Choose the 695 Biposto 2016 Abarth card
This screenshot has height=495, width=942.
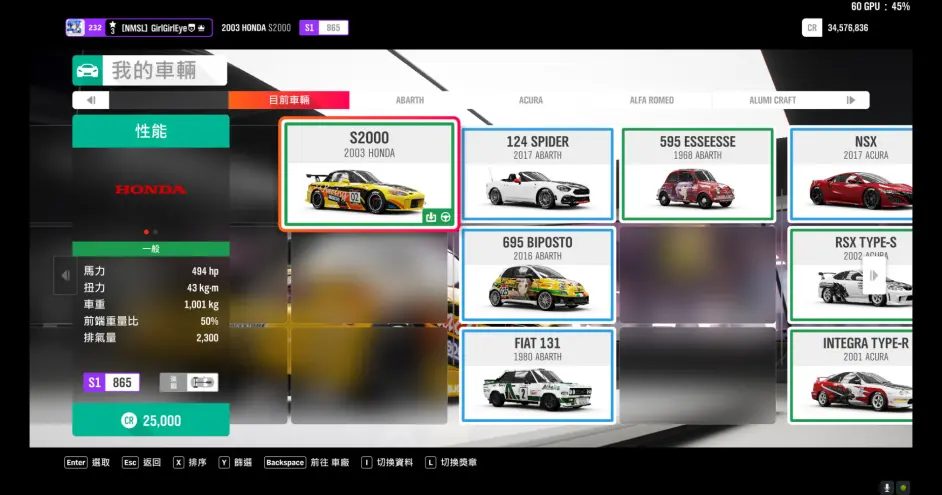[x=538, y=275]
